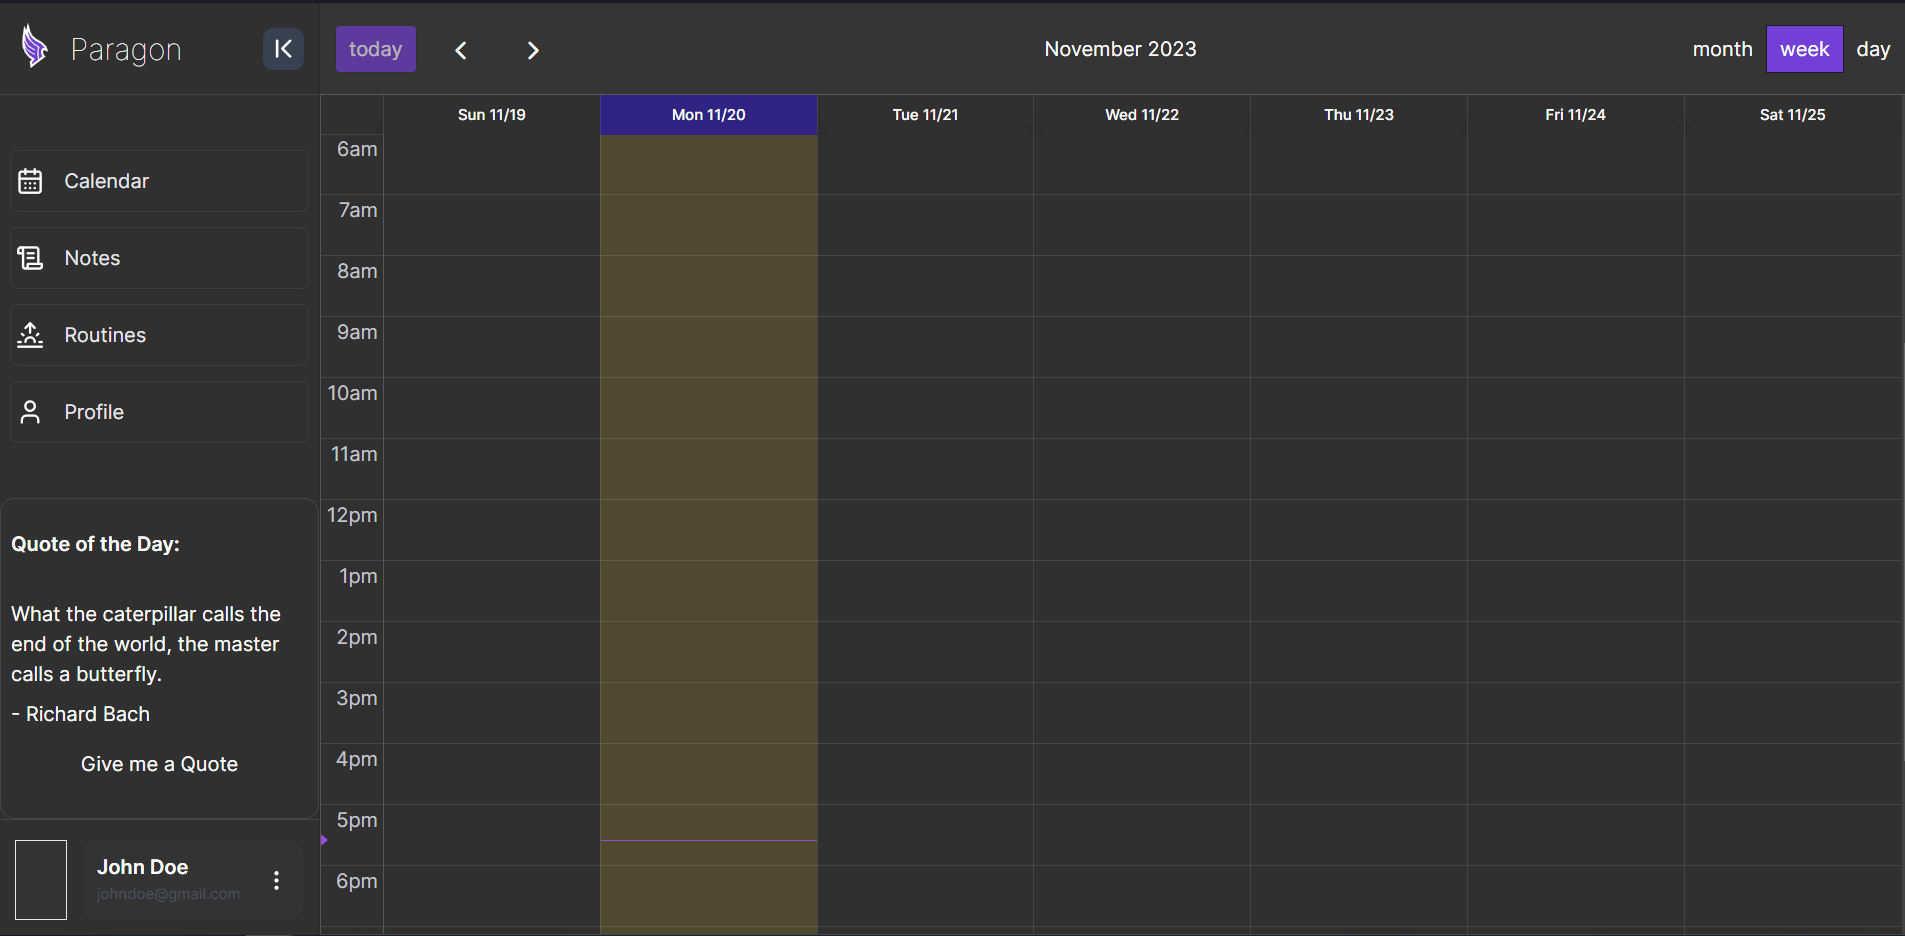Image resolution: width=1905 pixels, height=936 pixels.
Task: Advance to next week with right chevron
Action: [533, 50]
